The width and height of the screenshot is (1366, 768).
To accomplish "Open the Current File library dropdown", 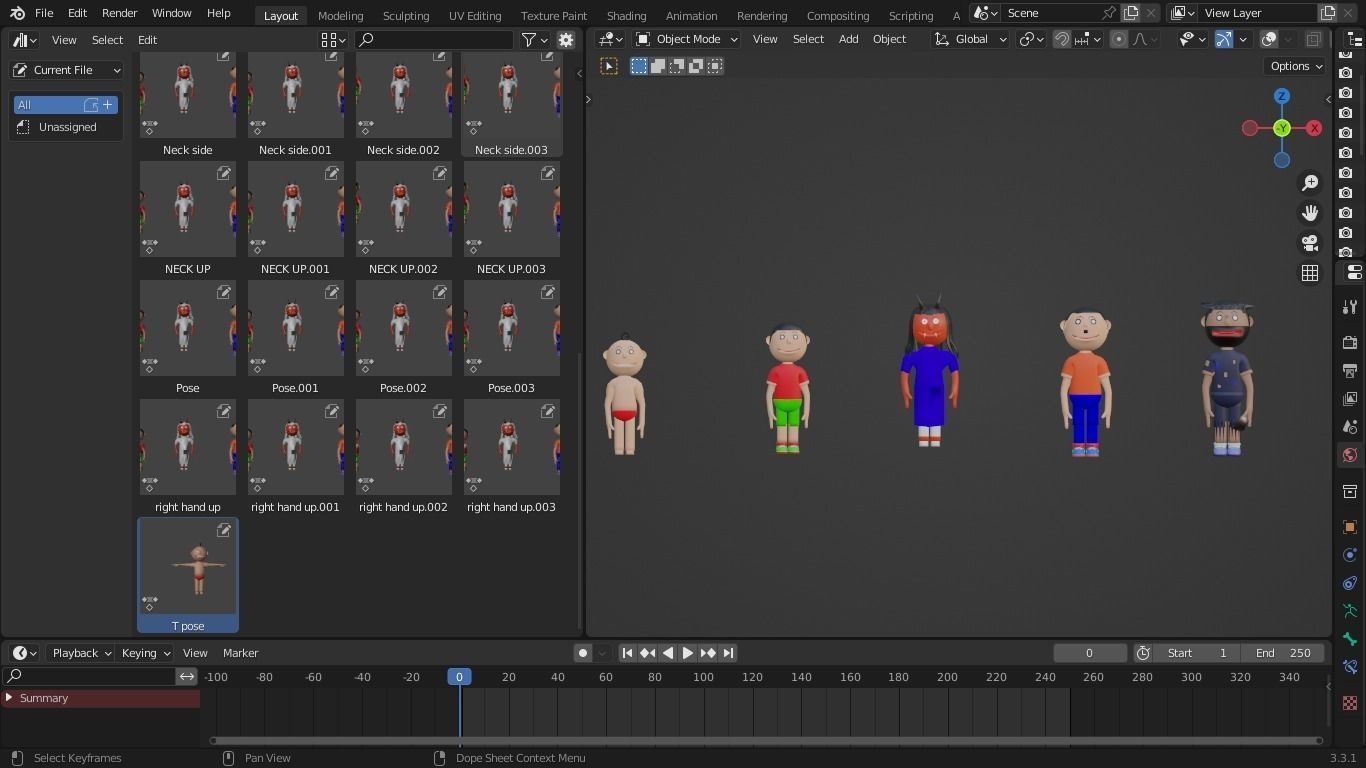I will 67,70.
